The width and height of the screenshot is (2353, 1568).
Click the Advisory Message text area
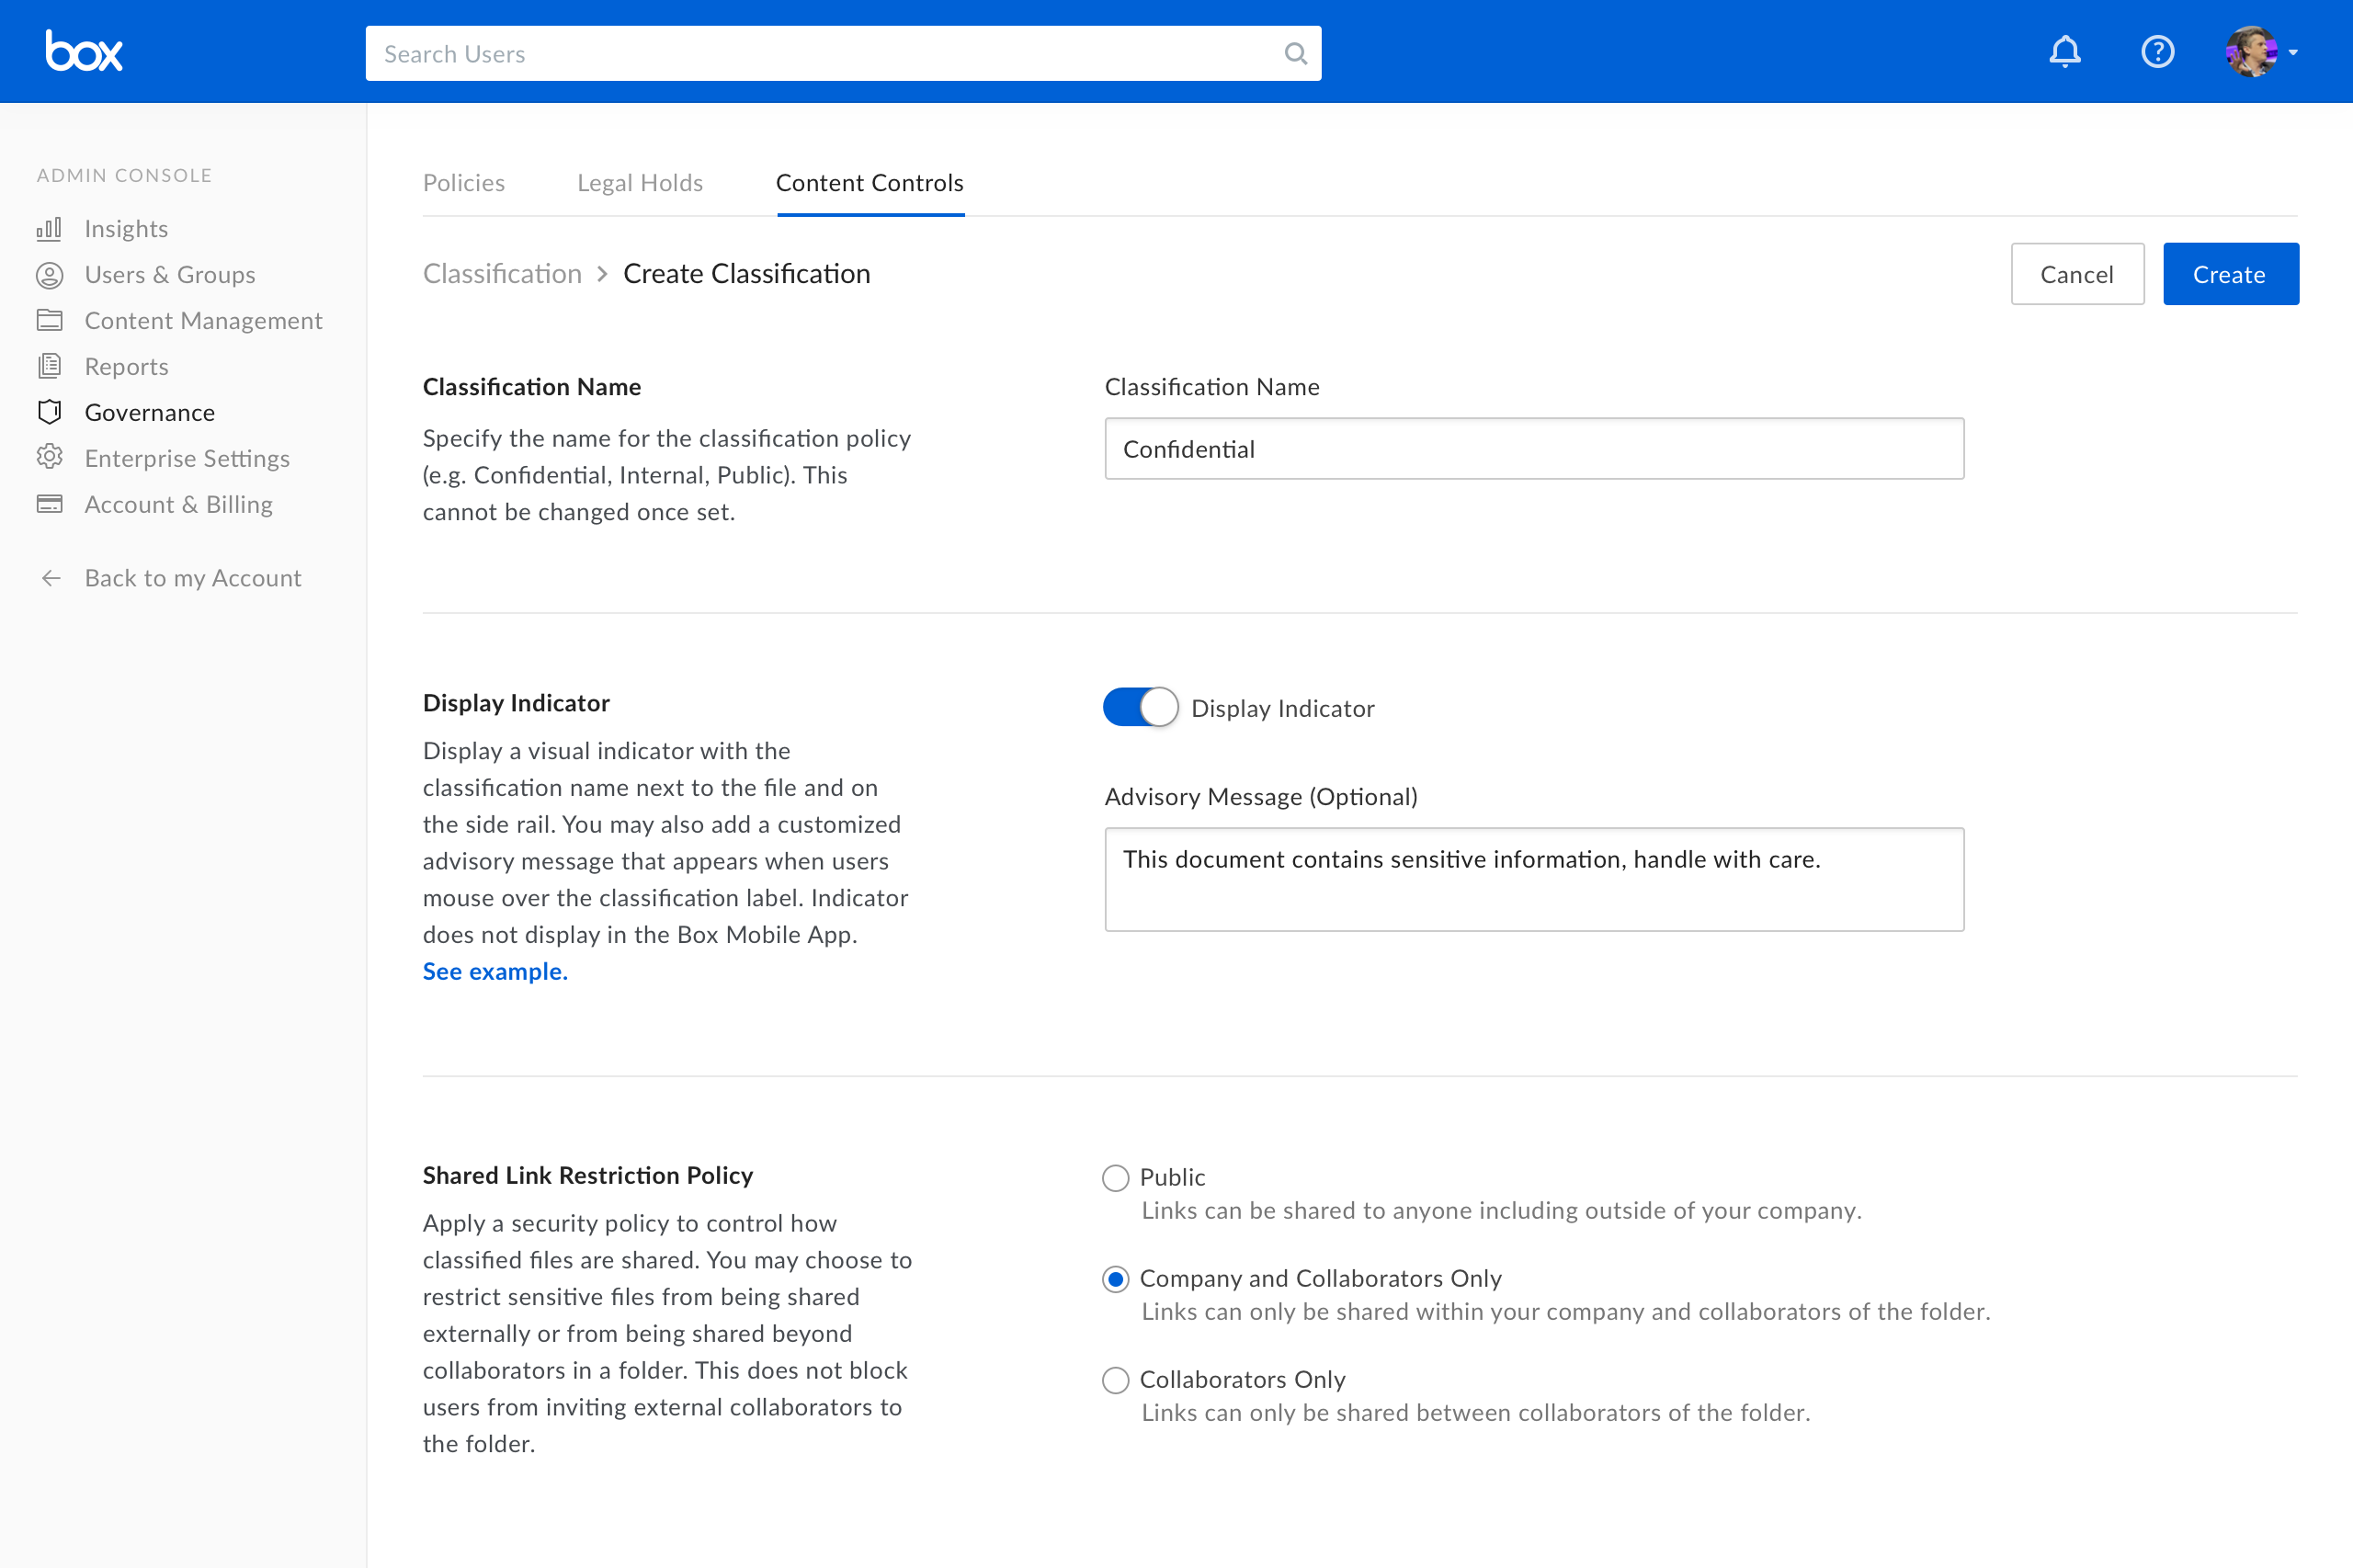coord(1533,880)
